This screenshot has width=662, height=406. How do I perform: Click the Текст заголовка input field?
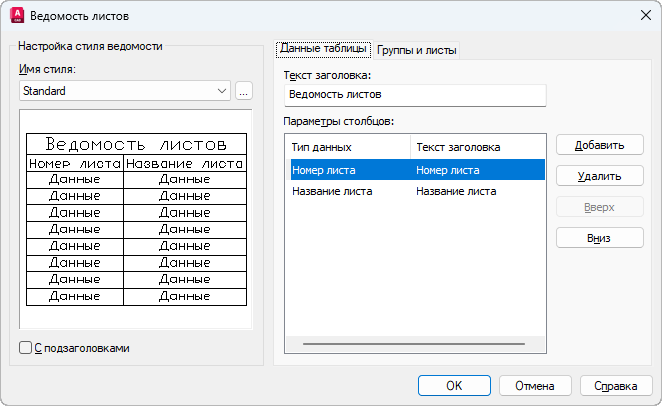coord(414,95)
